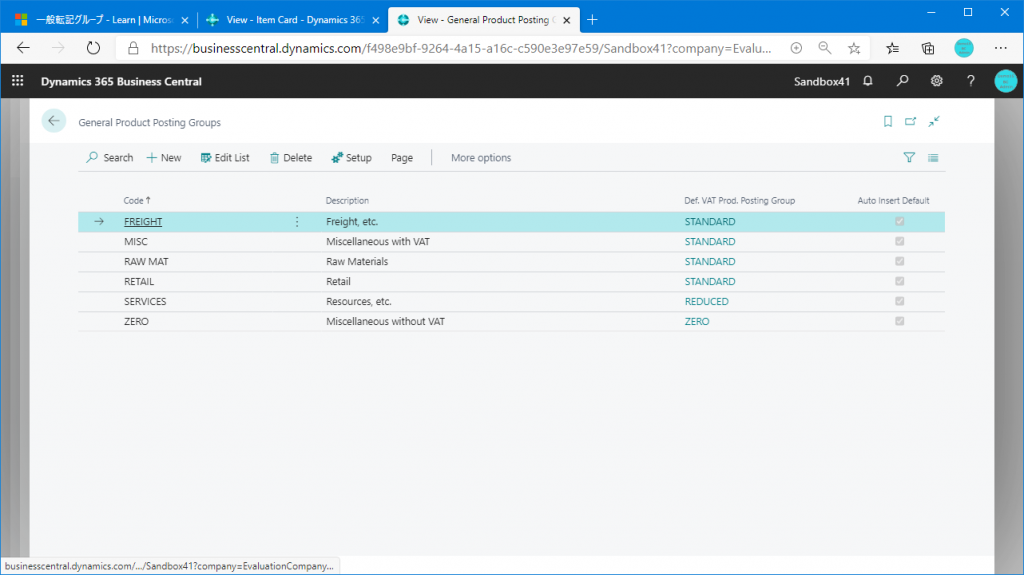Click Search in the action bar
The height and width of the screenshot is (575, 1024).
pyautogui.click(x=110, y=157)
